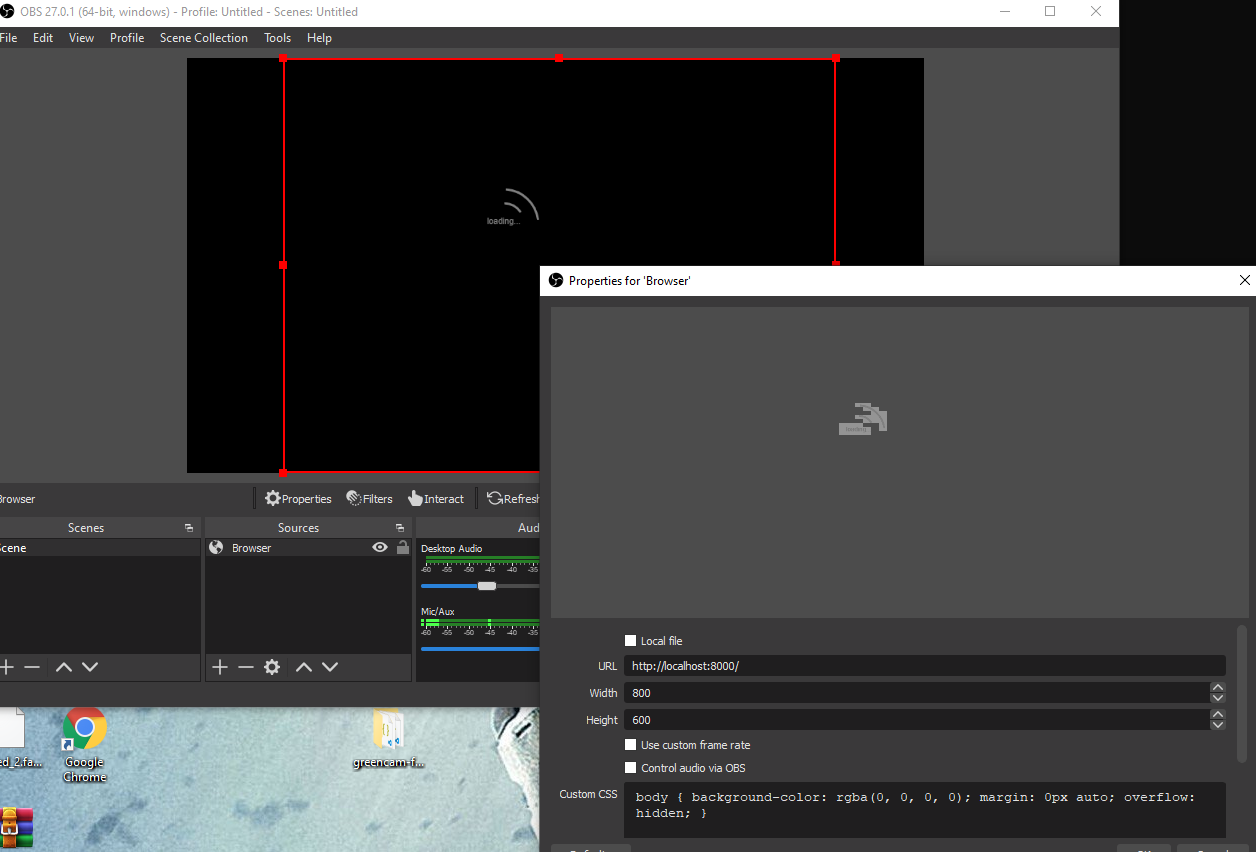Enable Control audio via OBS
The height and width of the screenshot is (852, 1256).
[x=631, y=768]
